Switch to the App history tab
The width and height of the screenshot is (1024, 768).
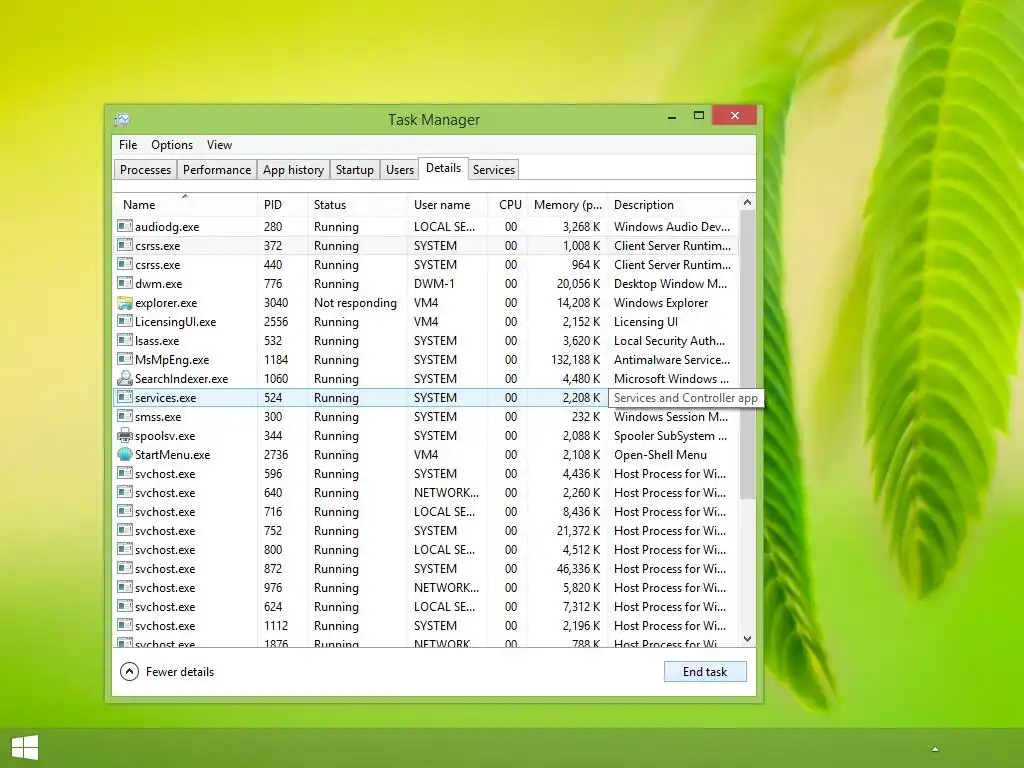(293, 170)
